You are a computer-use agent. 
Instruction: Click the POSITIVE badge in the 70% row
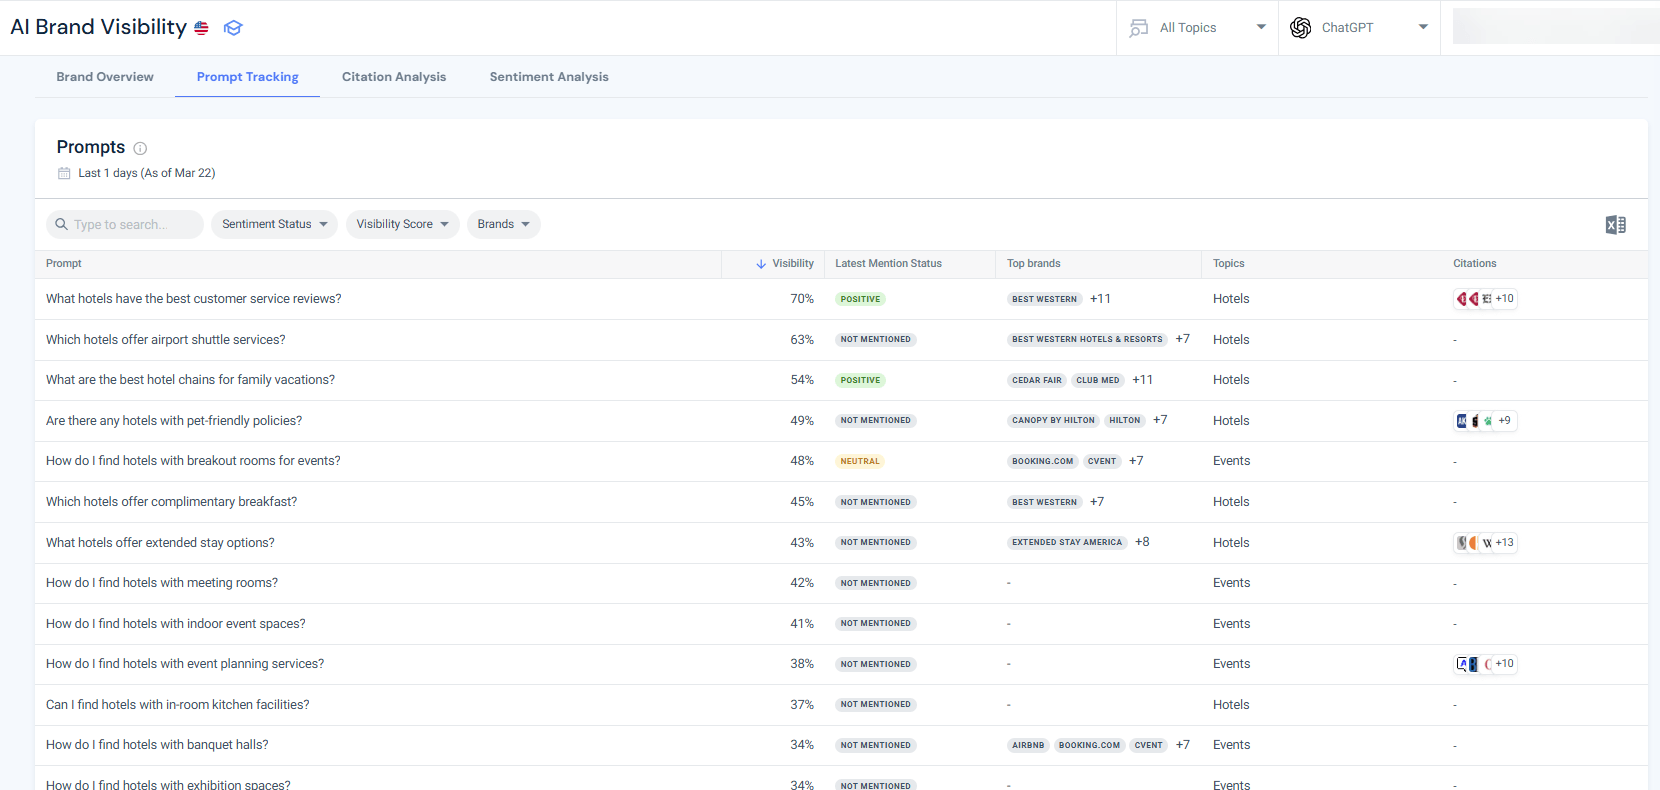coord(860,299)
